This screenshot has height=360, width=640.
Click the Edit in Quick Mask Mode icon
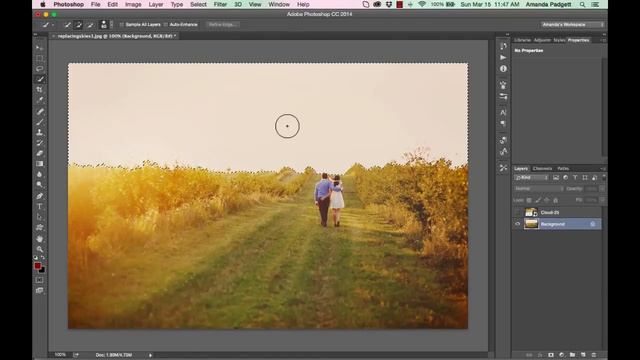pyautogui.click(x=39, y=280)
